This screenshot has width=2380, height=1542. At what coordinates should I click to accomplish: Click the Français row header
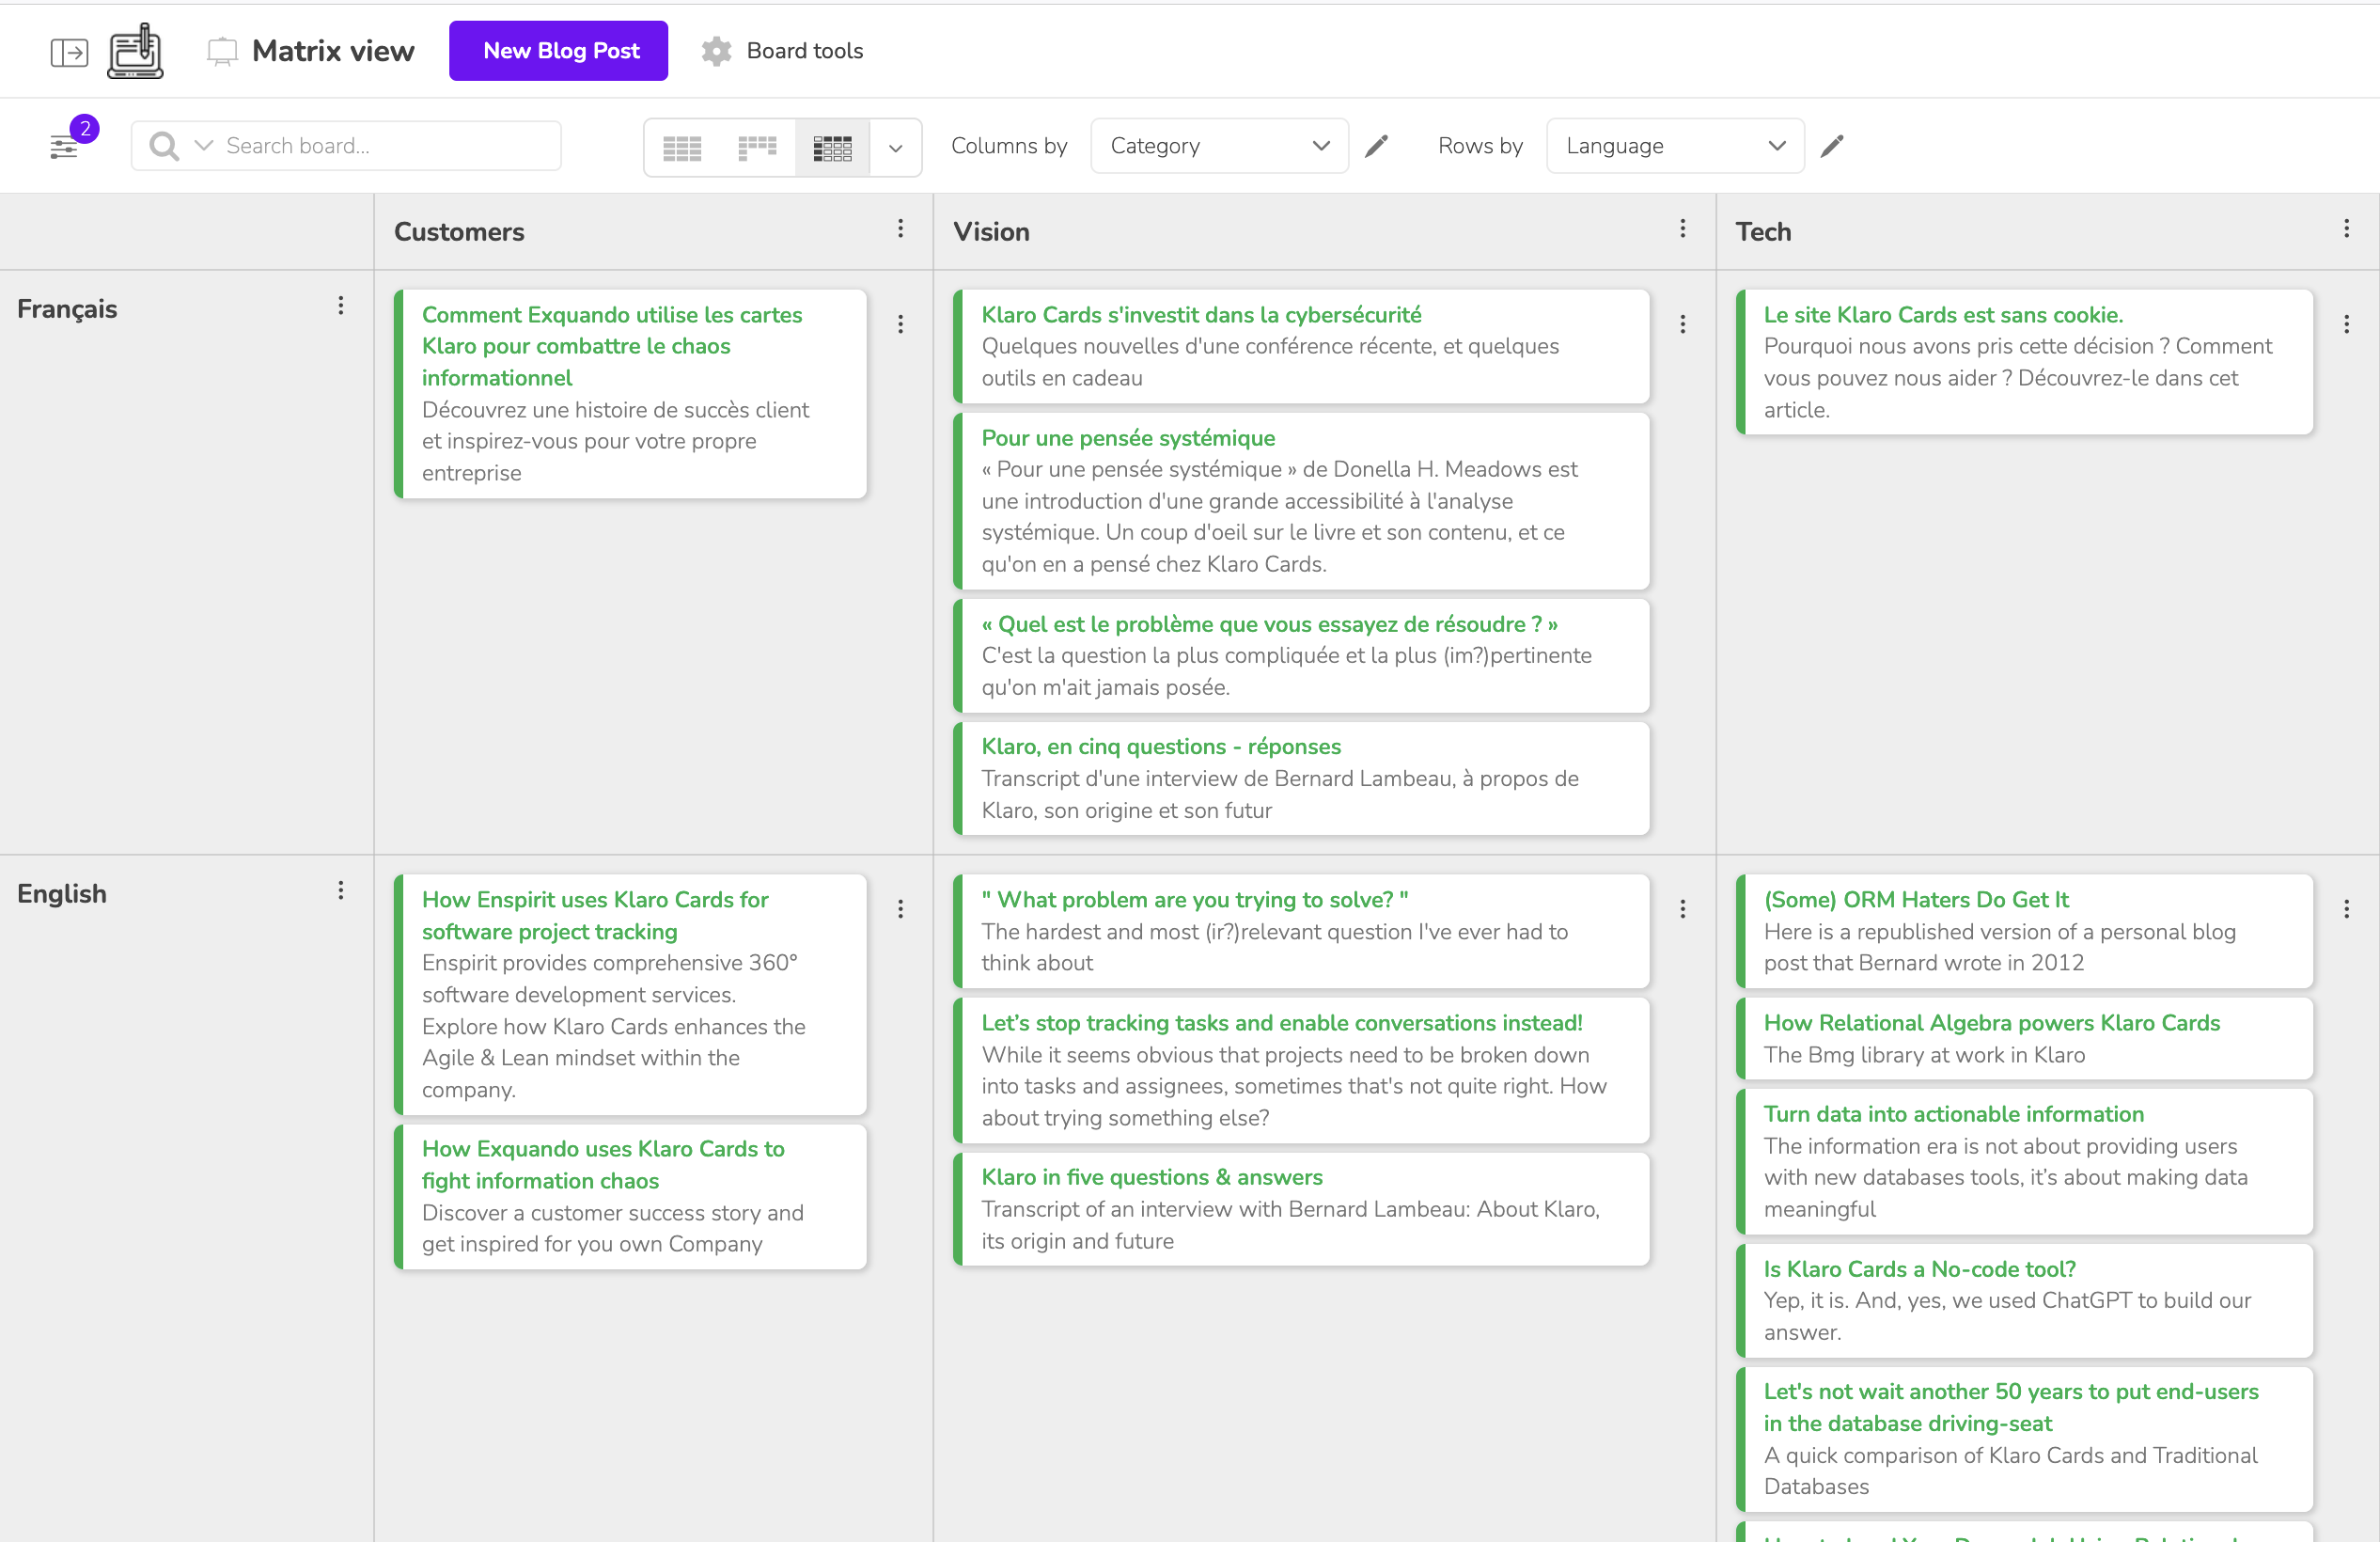67,308
